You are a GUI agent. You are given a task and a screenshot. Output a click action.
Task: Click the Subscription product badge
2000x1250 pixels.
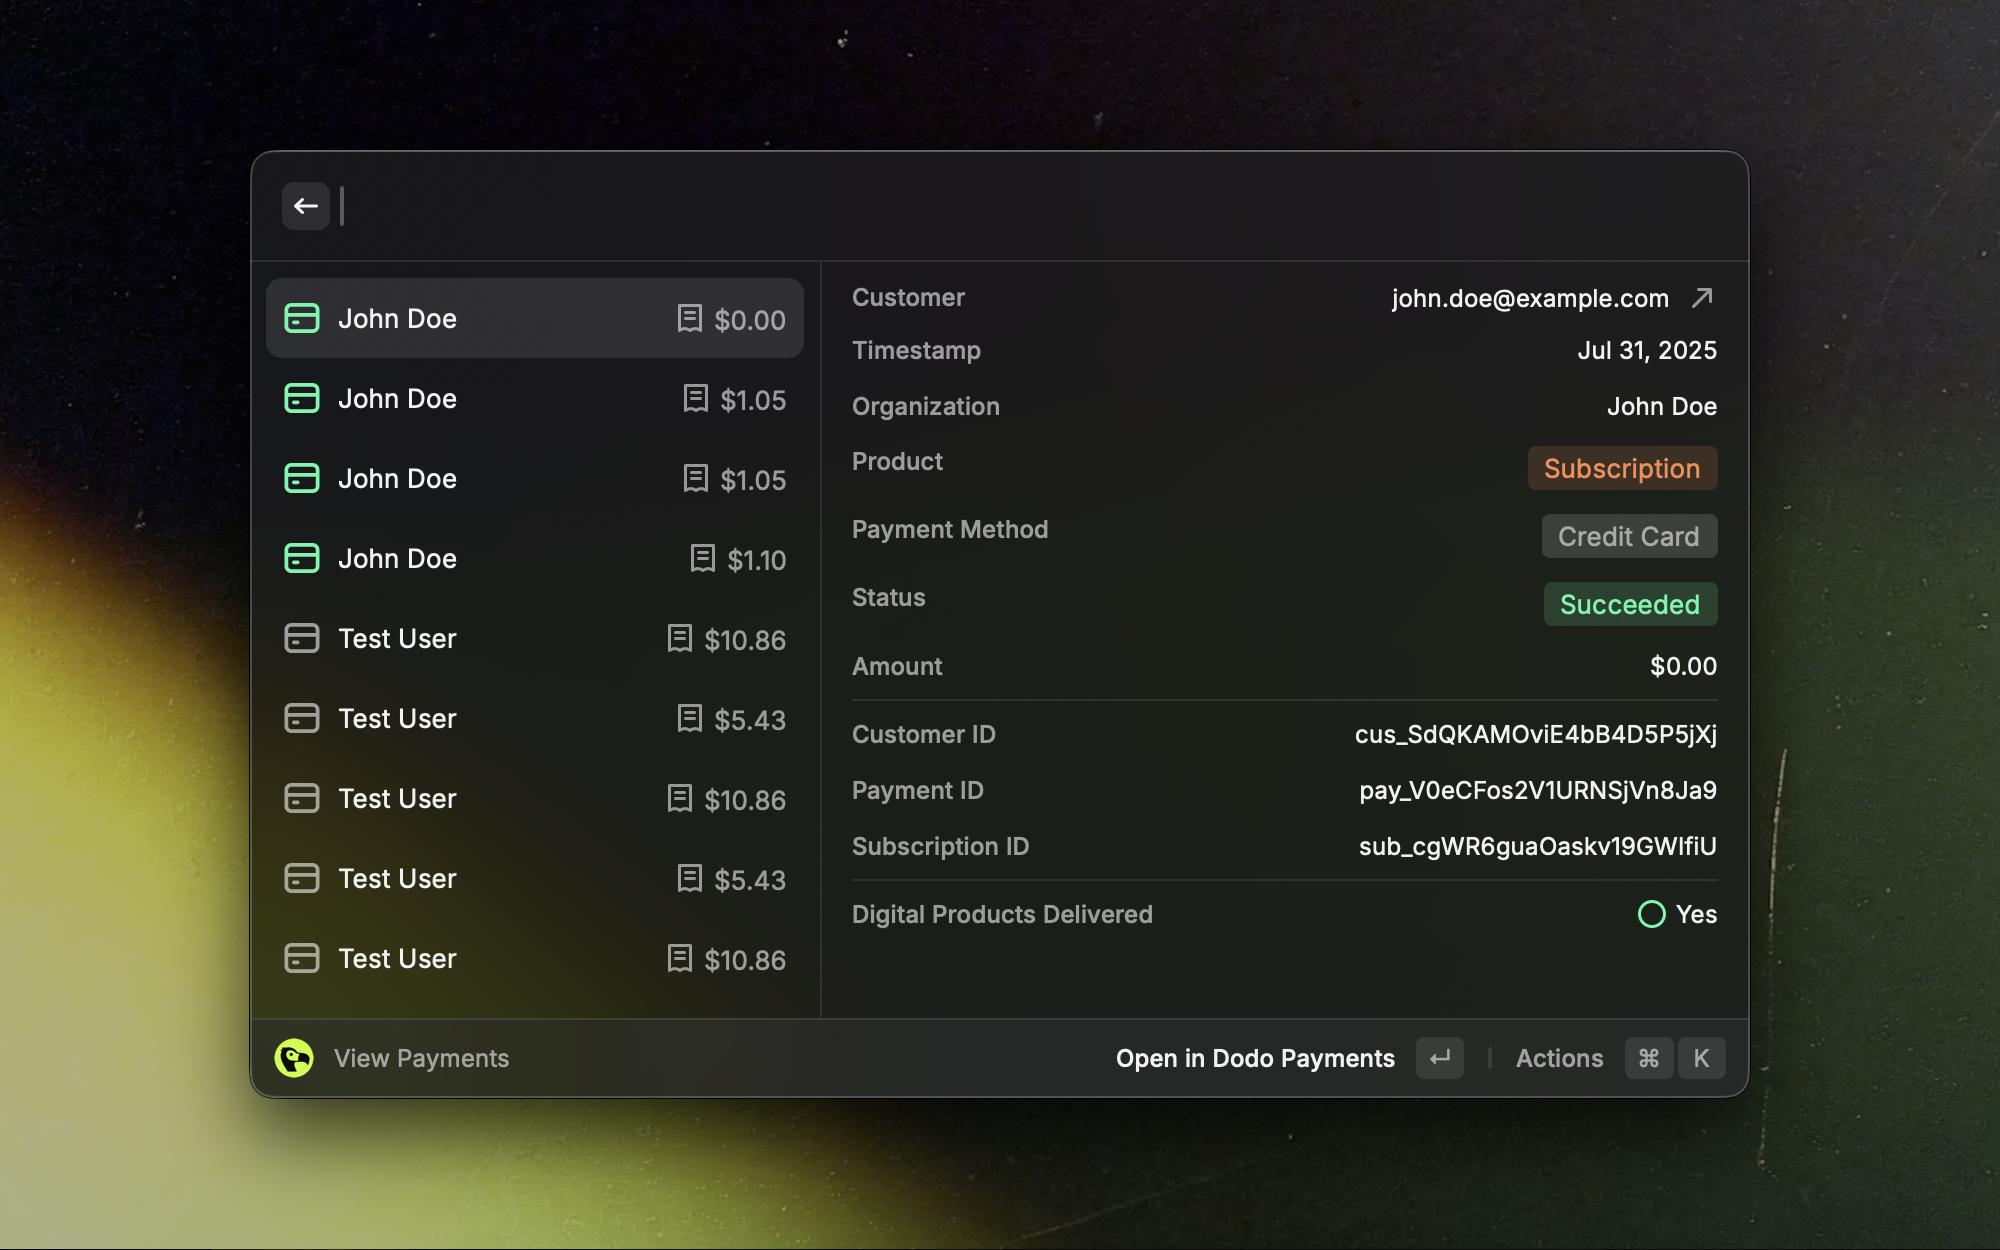coord(1622,468)
